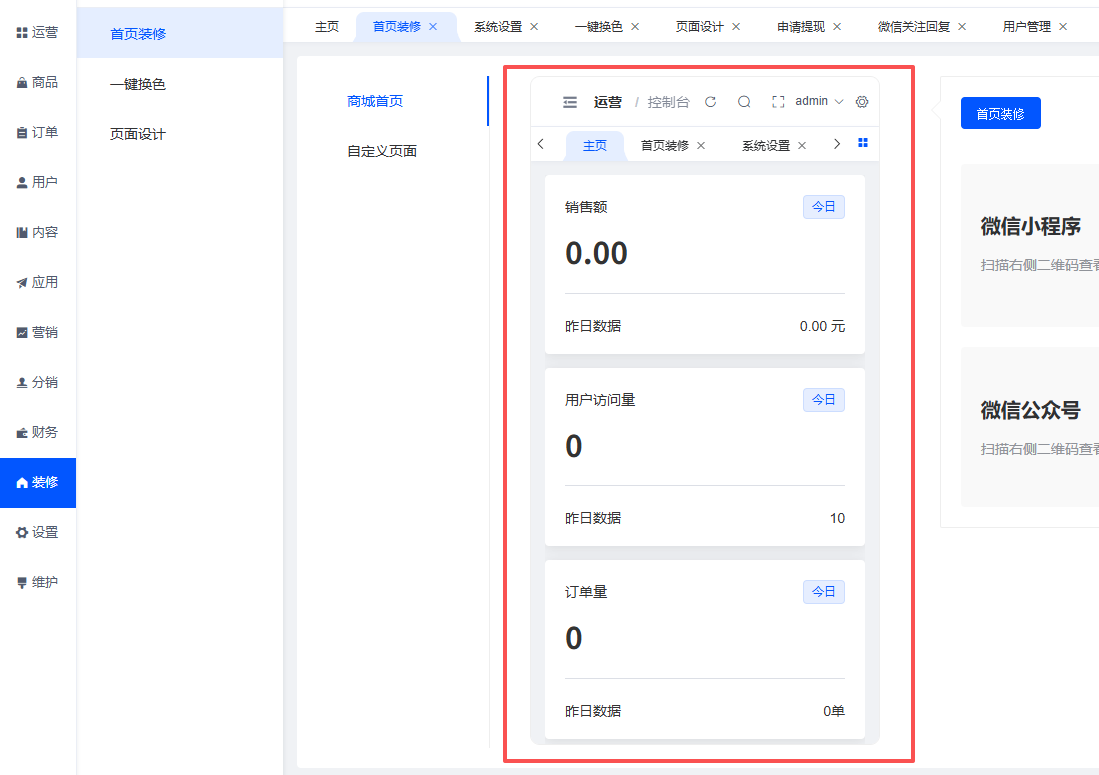Open 页面设计 in the submenu
The image size is (1099, 775).
138,135
